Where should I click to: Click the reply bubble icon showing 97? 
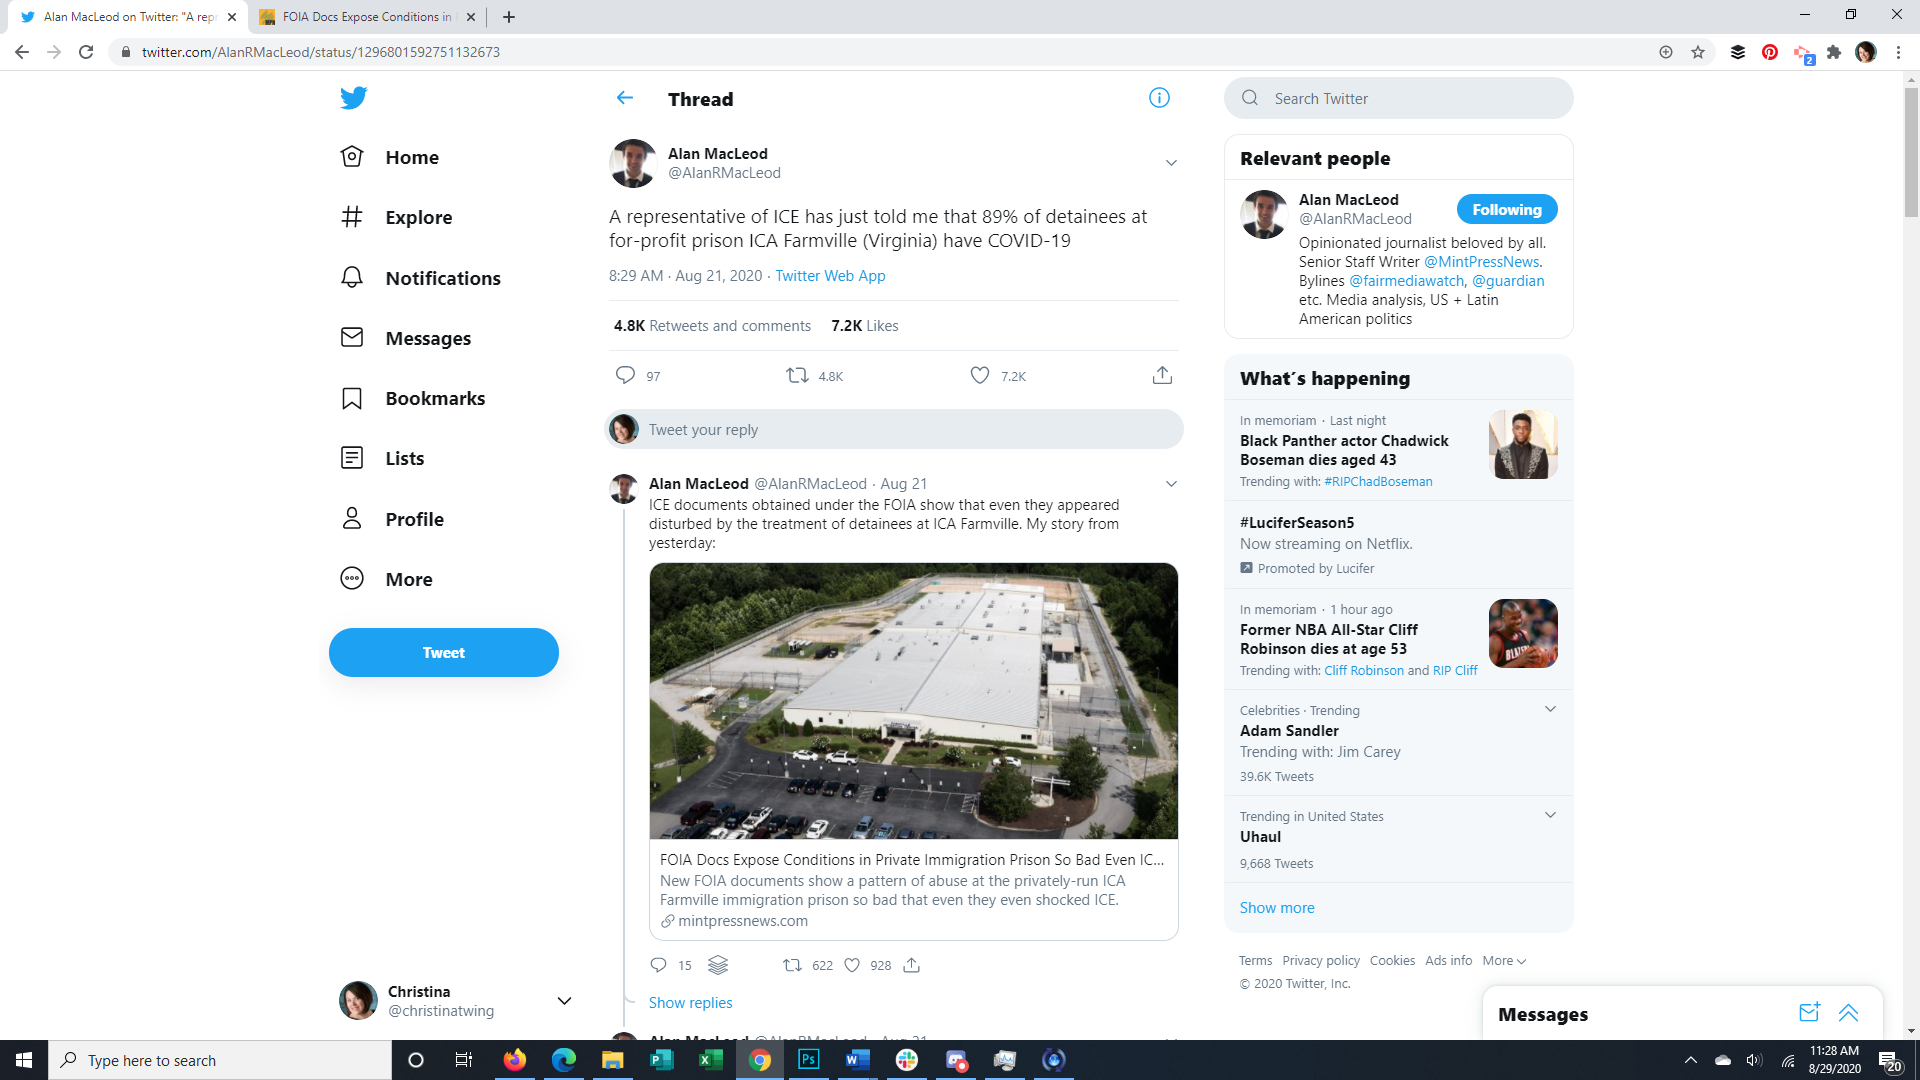tap(625, 375)
